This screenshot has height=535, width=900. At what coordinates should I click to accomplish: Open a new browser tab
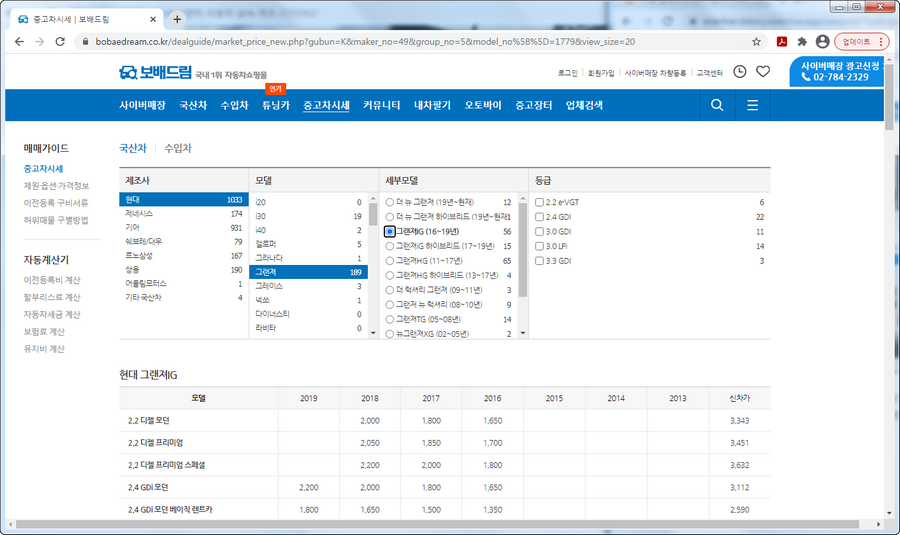177,19
